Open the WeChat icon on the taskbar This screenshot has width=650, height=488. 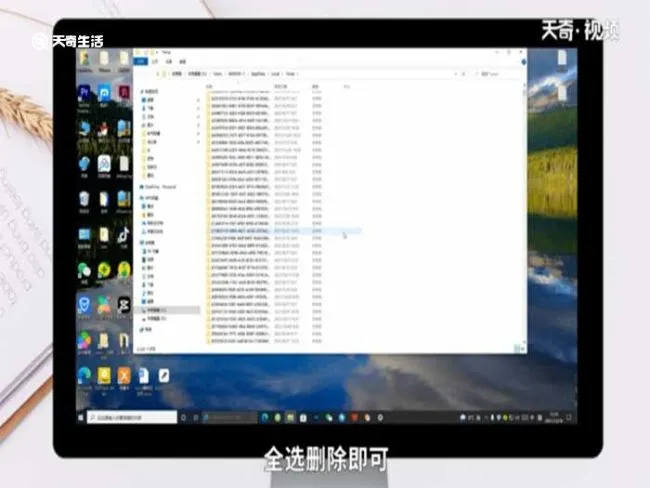[329, 418]
